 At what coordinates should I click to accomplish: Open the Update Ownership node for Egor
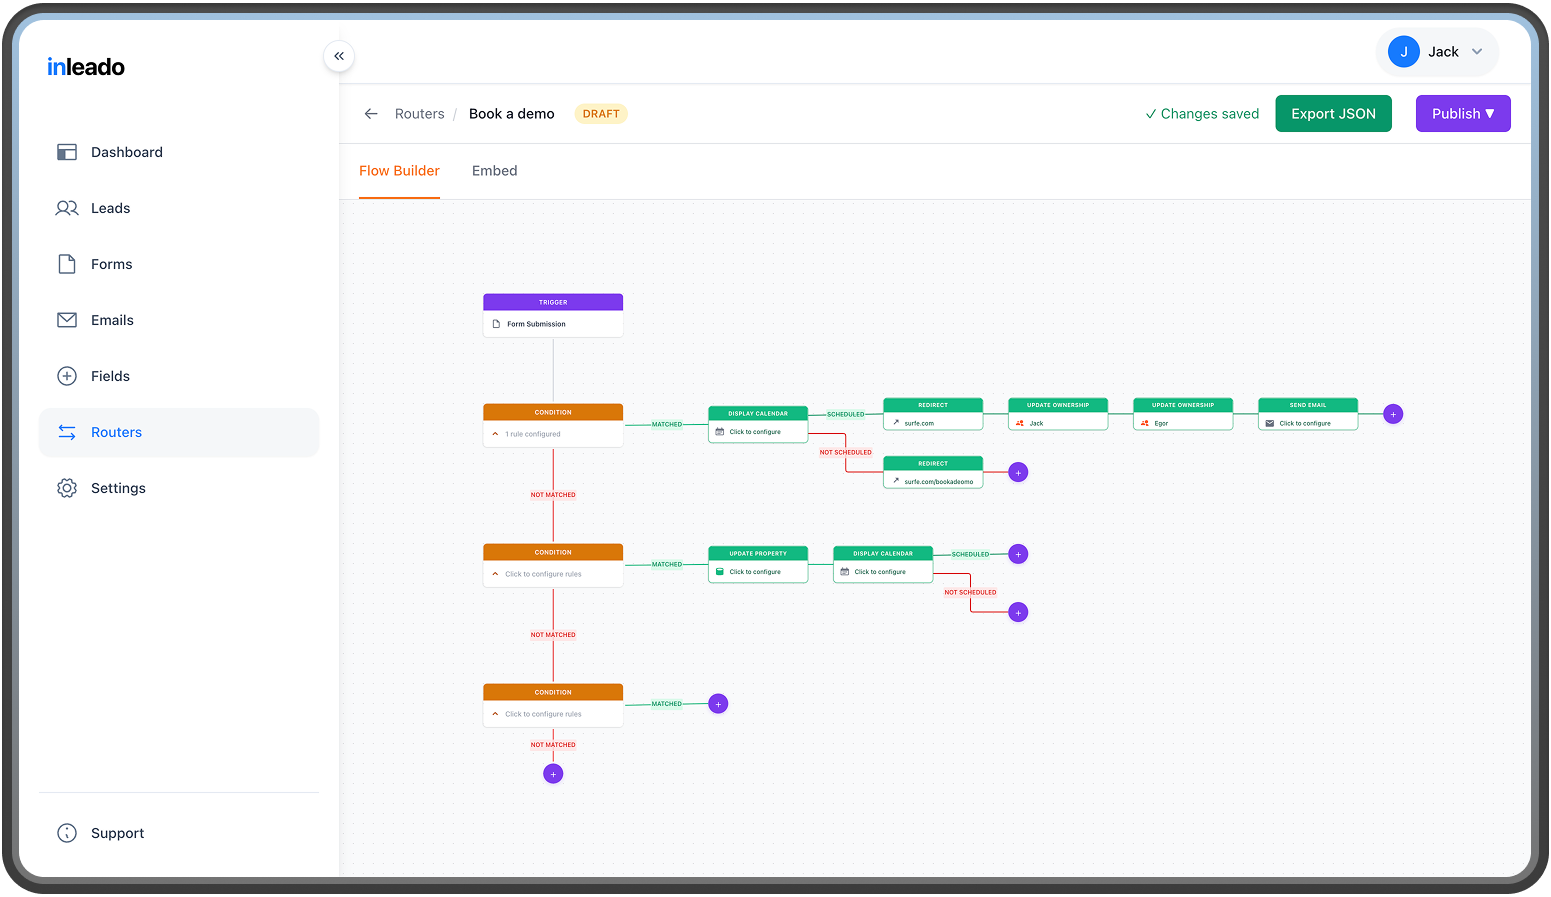coord(1183,414)
